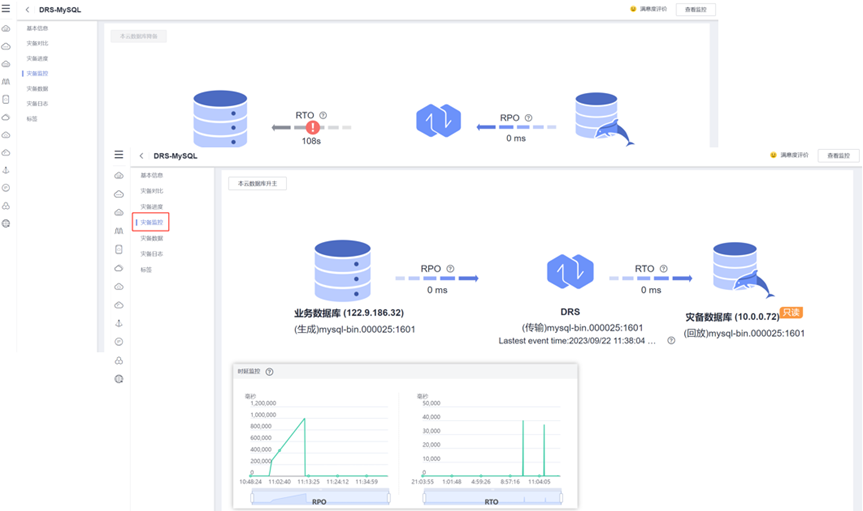Open 灾备日志 in back window menu

(x=37, y=104)
